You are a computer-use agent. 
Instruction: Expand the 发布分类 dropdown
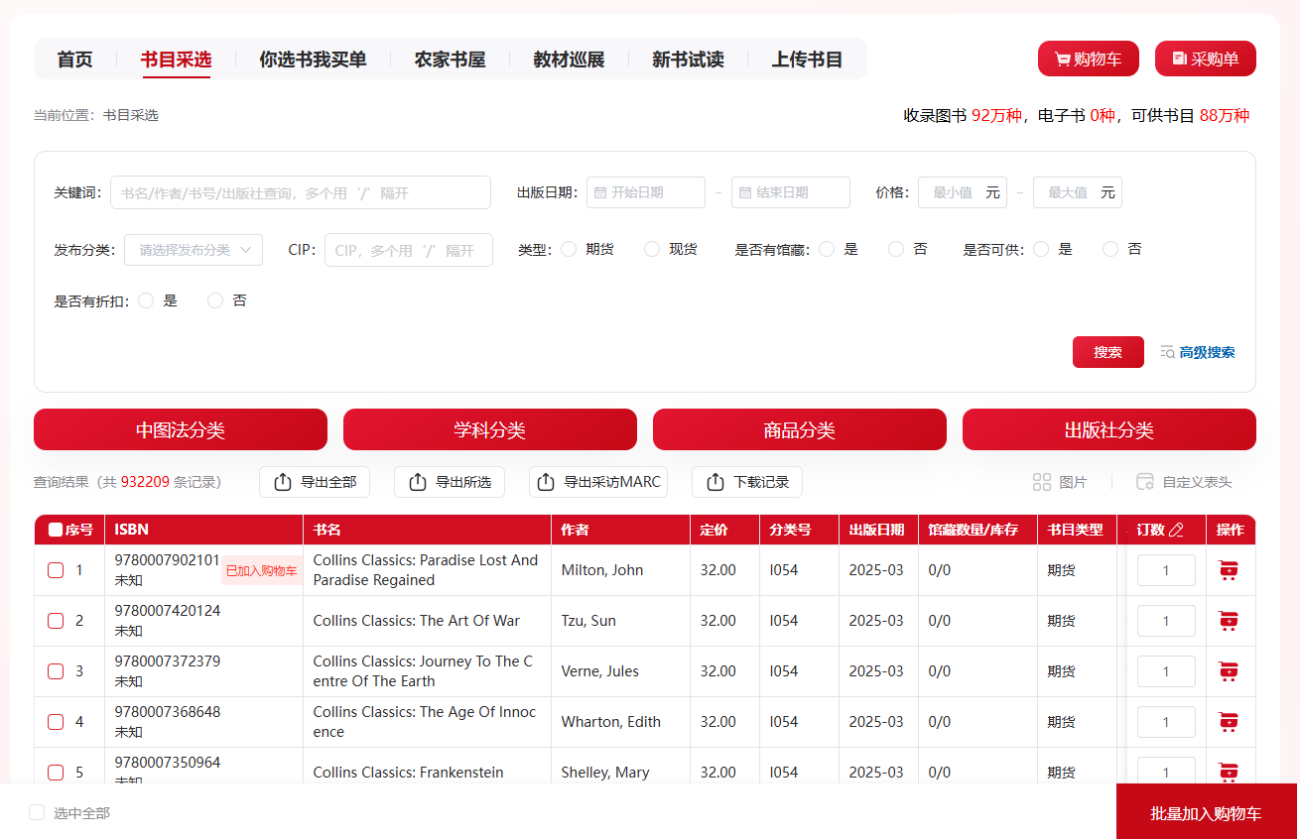193,250
